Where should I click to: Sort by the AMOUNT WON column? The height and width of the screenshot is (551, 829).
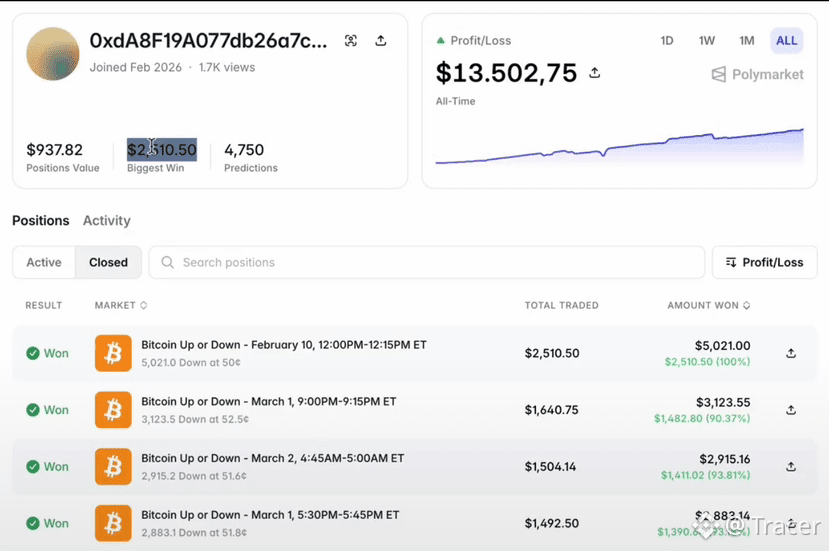pyautogui.click(x=708, y=306)
